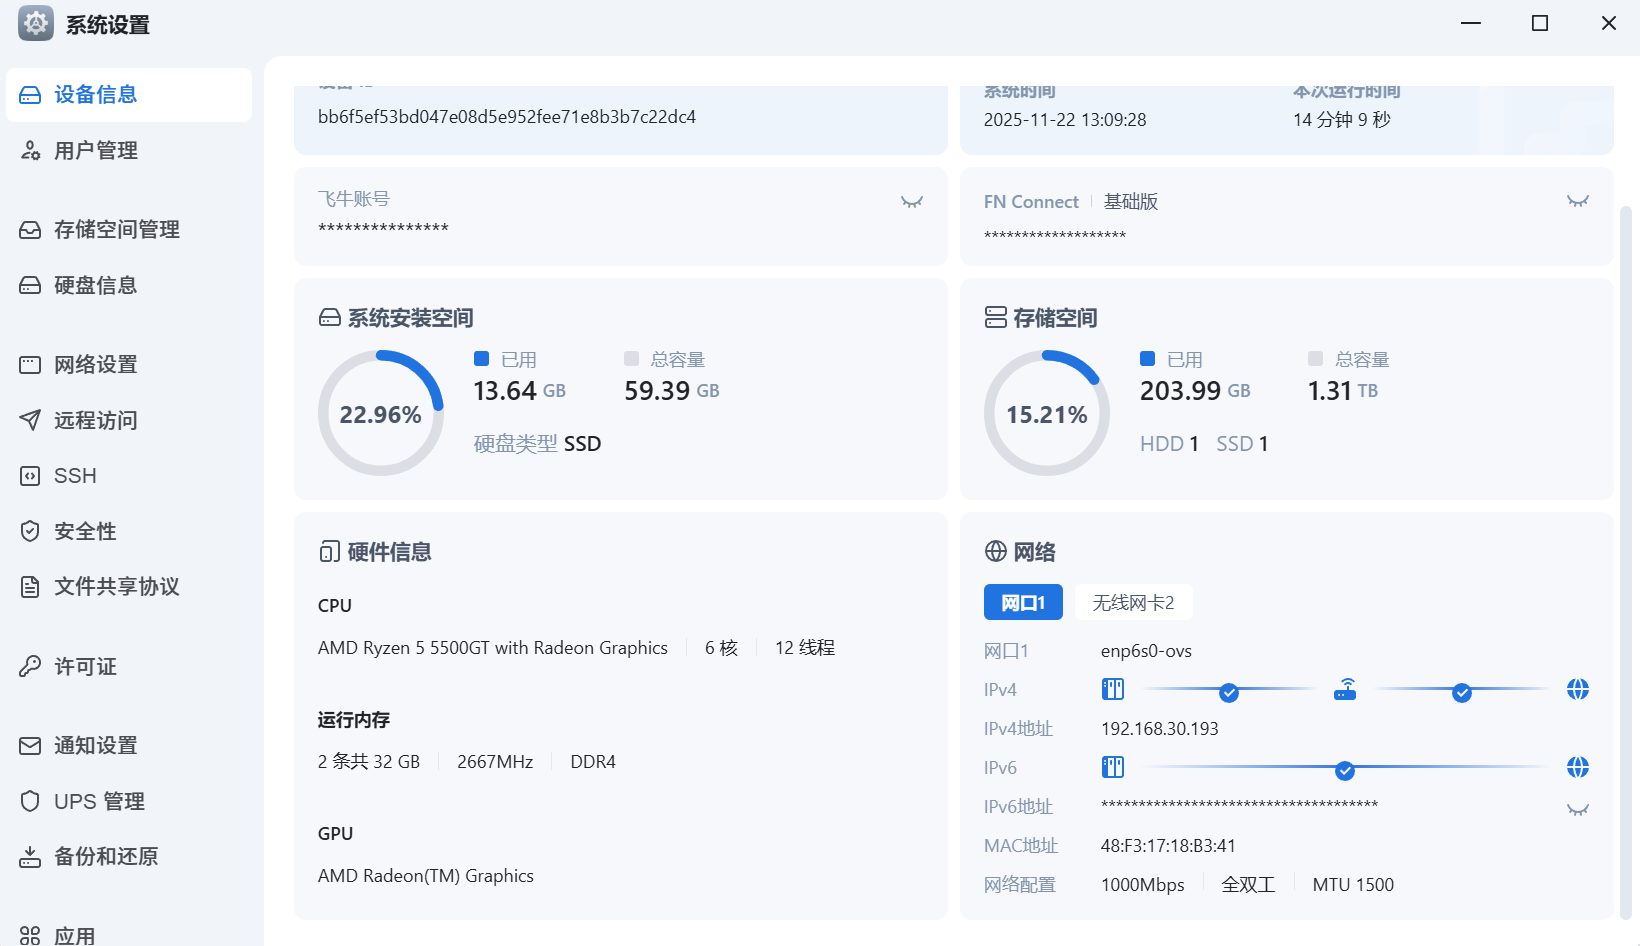The height and width of the screenshot is (946, 1640).
Task: Open 用户管理 in the sidebar
Action: tap(96, 151)
